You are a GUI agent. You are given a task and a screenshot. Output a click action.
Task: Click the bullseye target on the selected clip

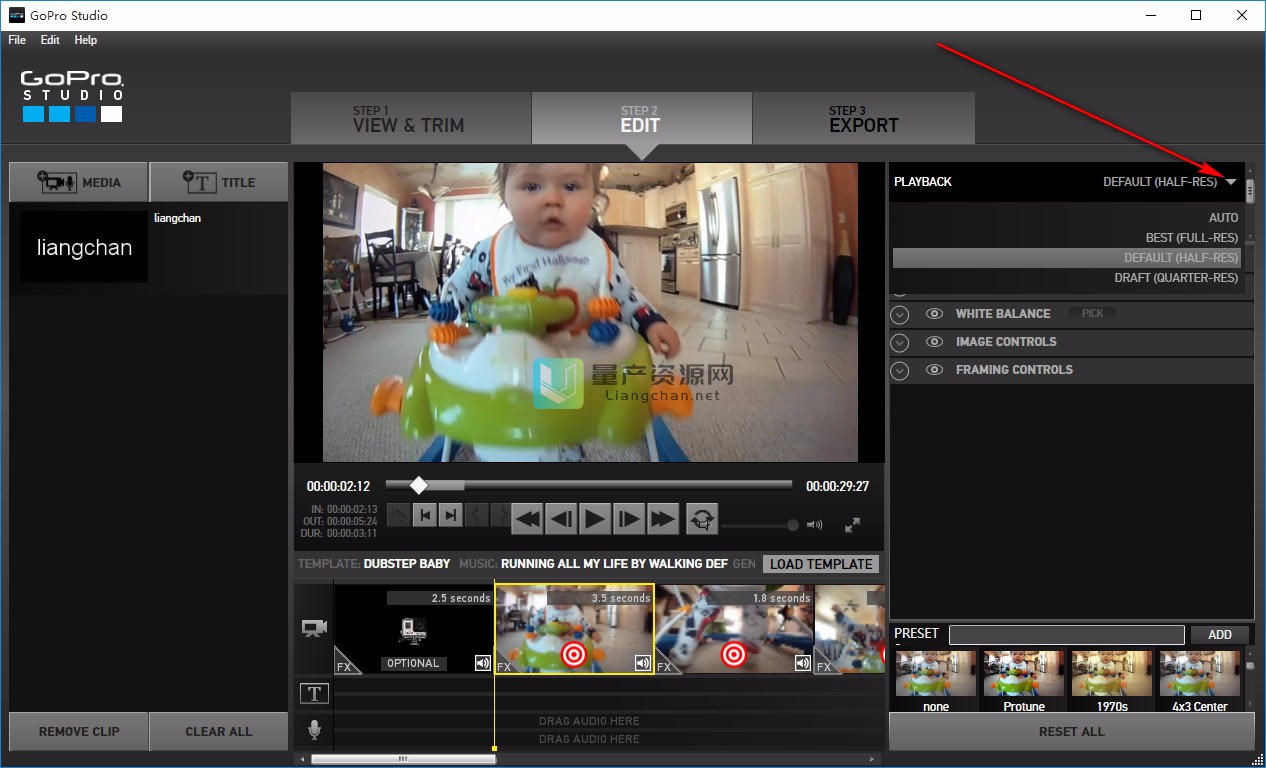tap(573, 655)
